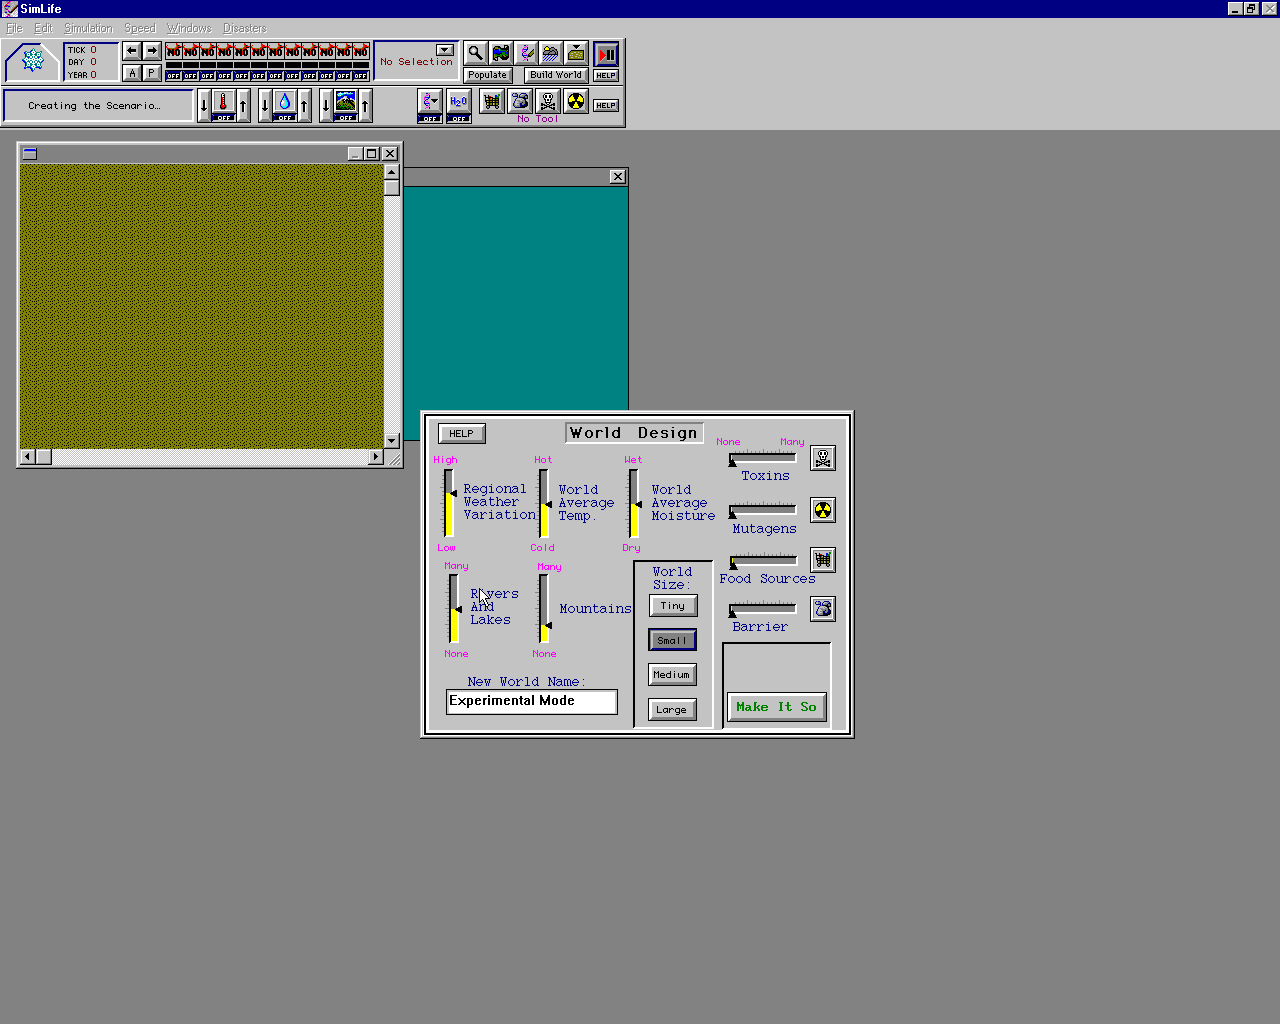The image size is (1280, 1024).
Task: Select Tiny world size
Action: [673, 605]
